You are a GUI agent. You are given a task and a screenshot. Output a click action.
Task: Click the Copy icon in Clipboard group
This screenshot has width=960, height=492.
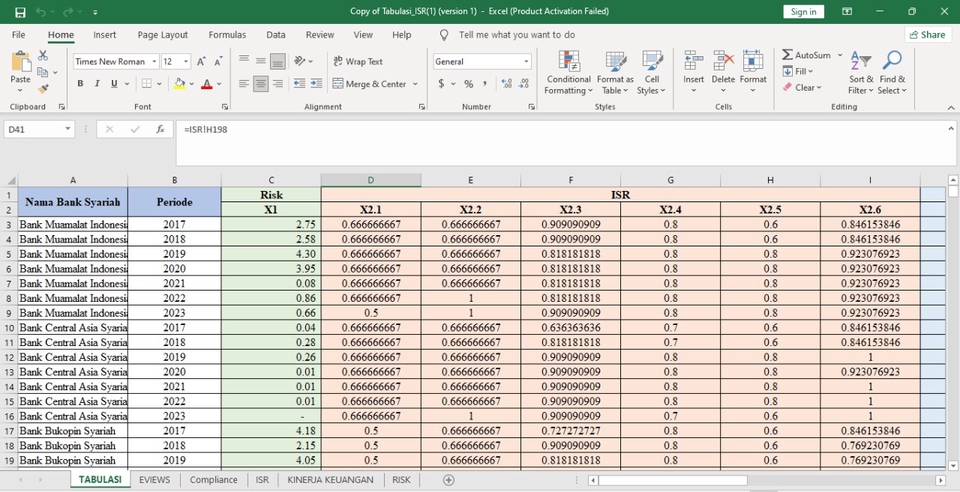(x=42, y=72)
